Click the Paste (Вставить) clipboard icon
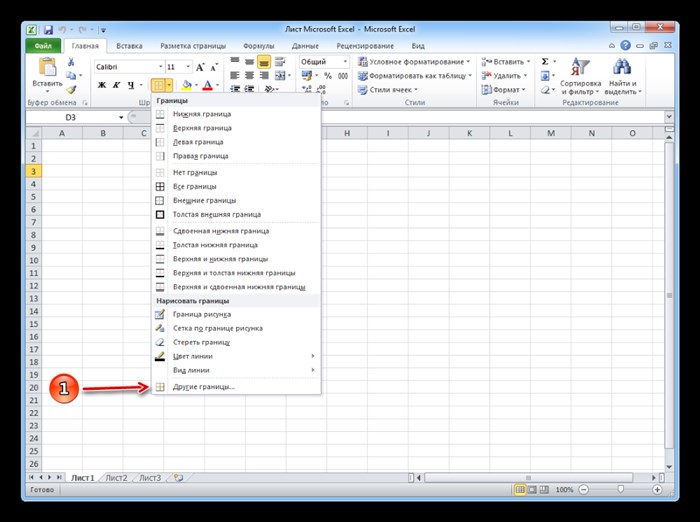This screenshot has width=700, height=522. pos(47,67)
